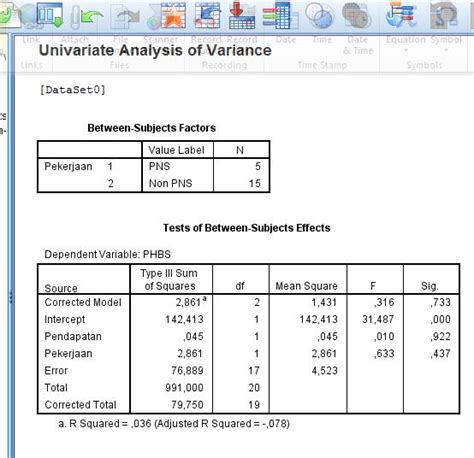Image resolution: width=474 pixels, height=458 pixels.
Task: Click the faded Link ribbon button
Action: click(31, 40)
